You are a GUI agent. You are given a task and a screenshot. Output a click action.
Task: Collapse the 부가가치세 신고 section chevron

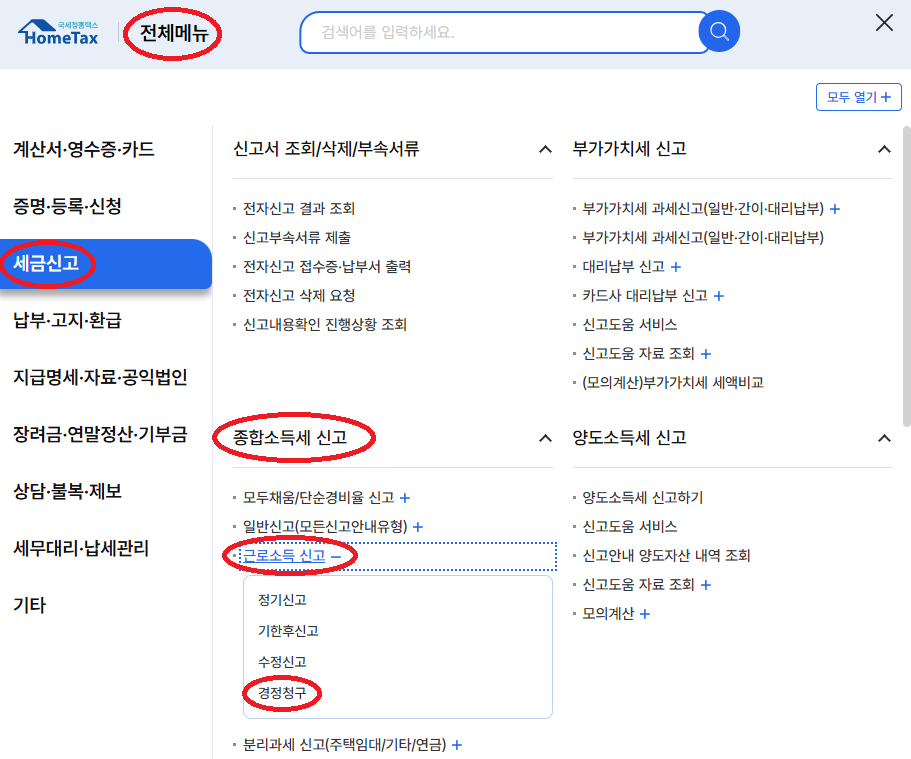click(x=884, y=147)
